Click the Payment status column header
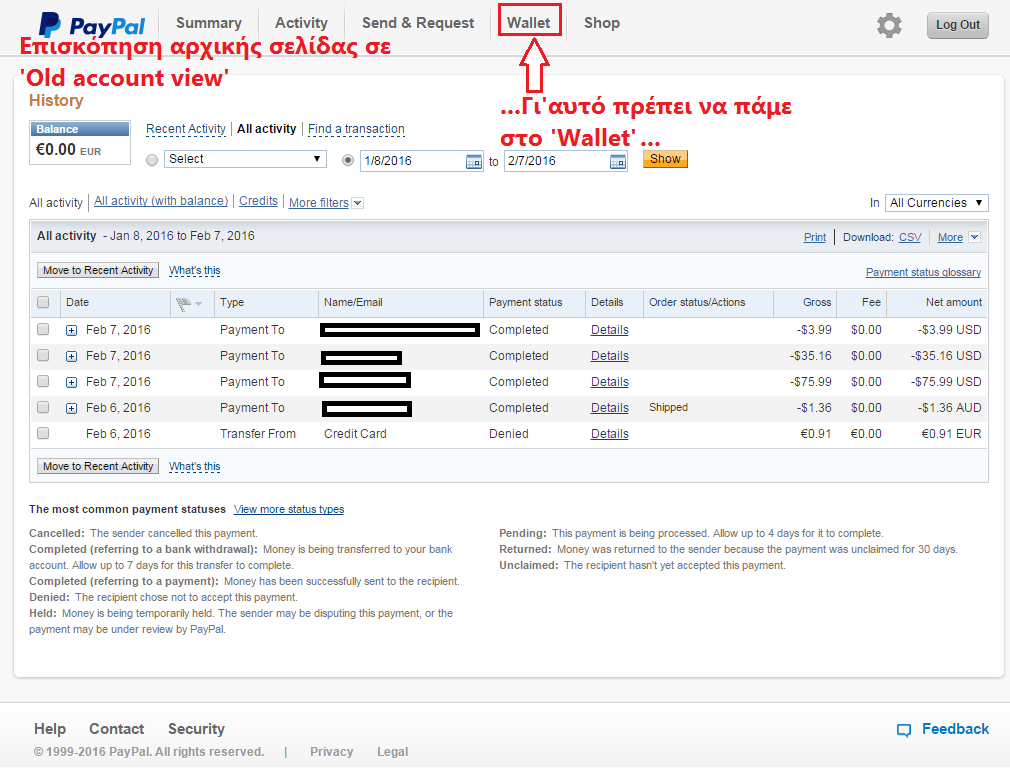The height and width of the screenshot is (769, 1010). (x=526, y=303)
